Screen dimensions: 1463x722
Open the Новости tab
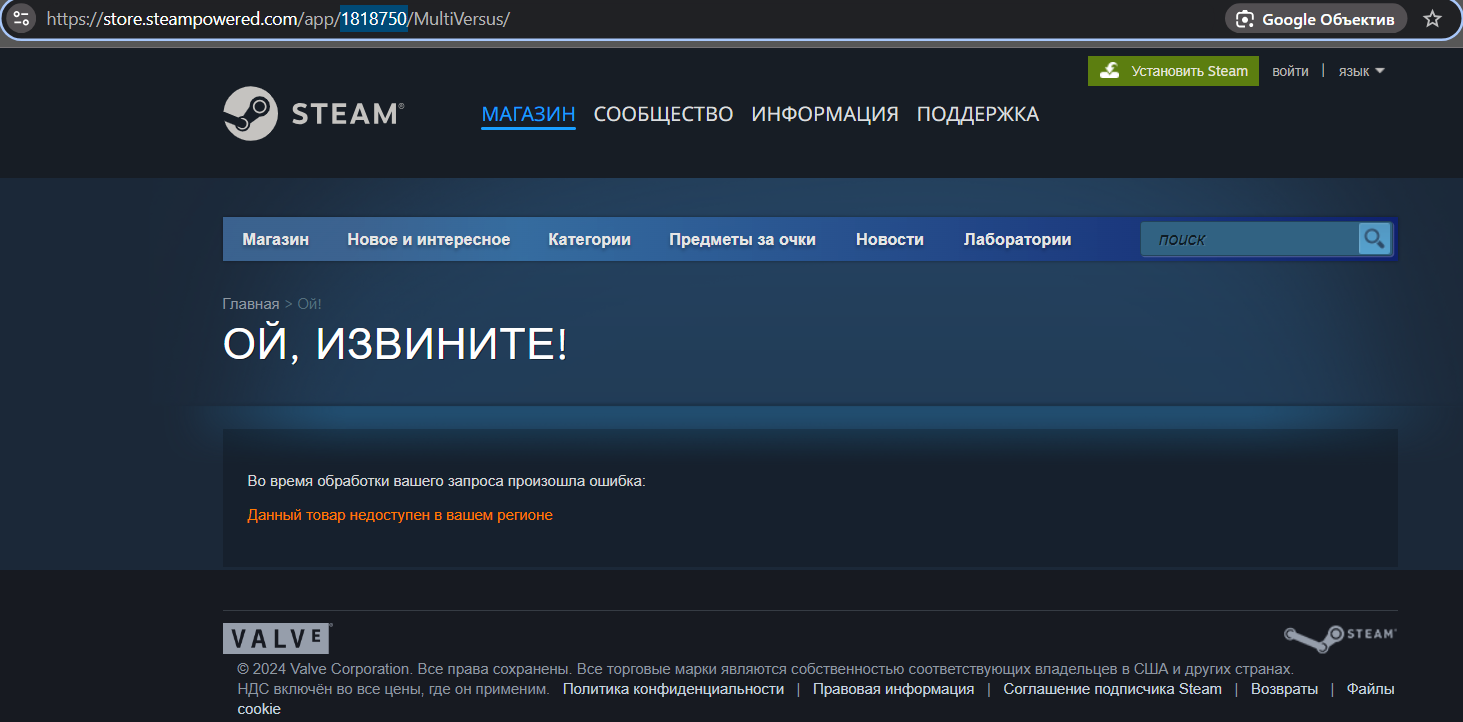pos(889,239)
